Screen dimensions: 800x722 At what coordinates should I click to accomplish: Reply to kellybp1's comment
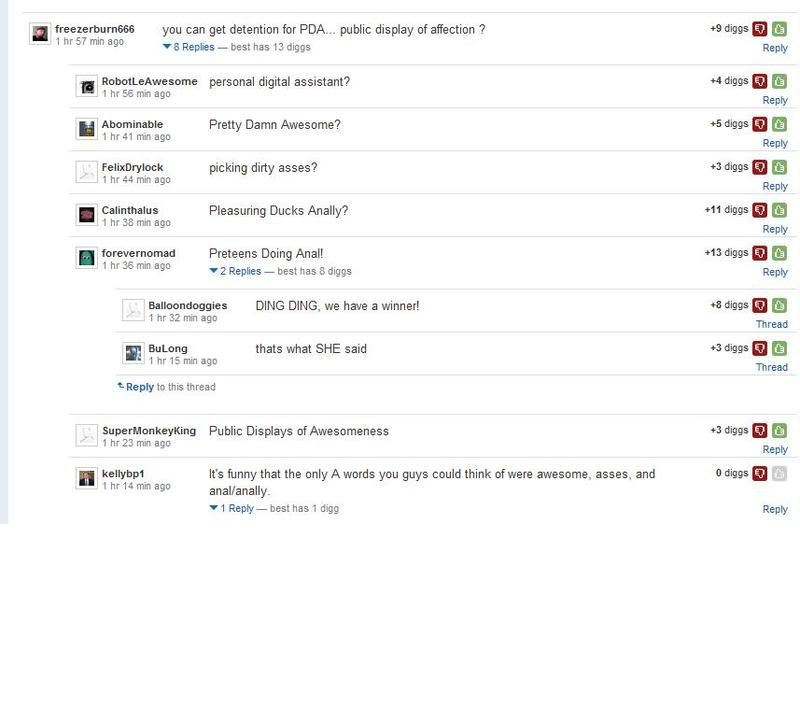point(775,509)
